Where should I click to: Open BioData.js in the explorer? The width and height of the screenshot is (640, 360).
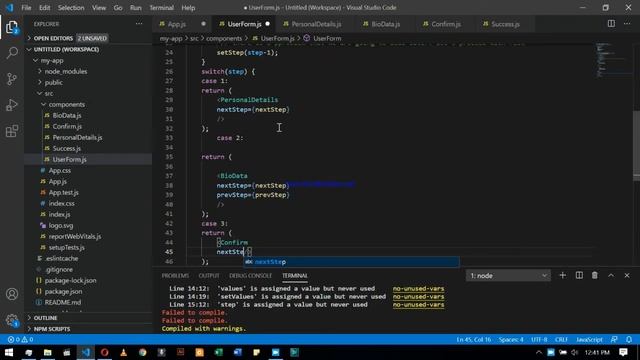point(67,115)
